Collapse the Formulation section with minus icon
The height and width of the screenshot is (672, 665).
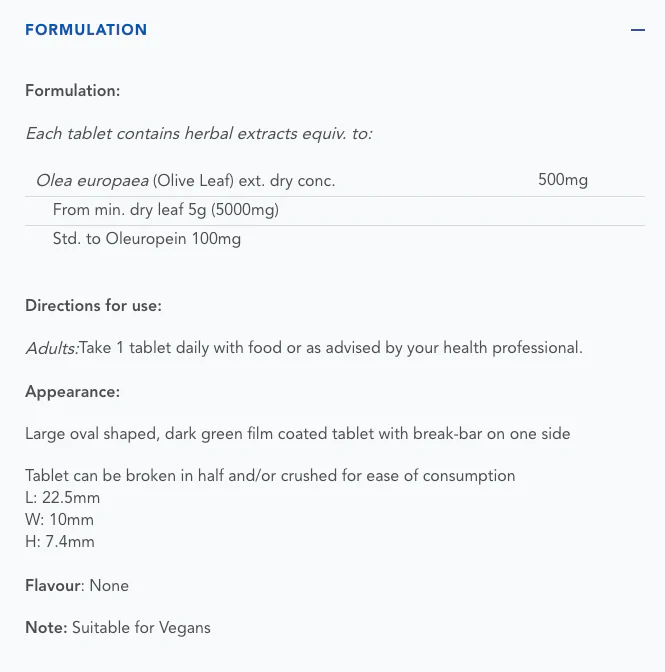[638, 30]
